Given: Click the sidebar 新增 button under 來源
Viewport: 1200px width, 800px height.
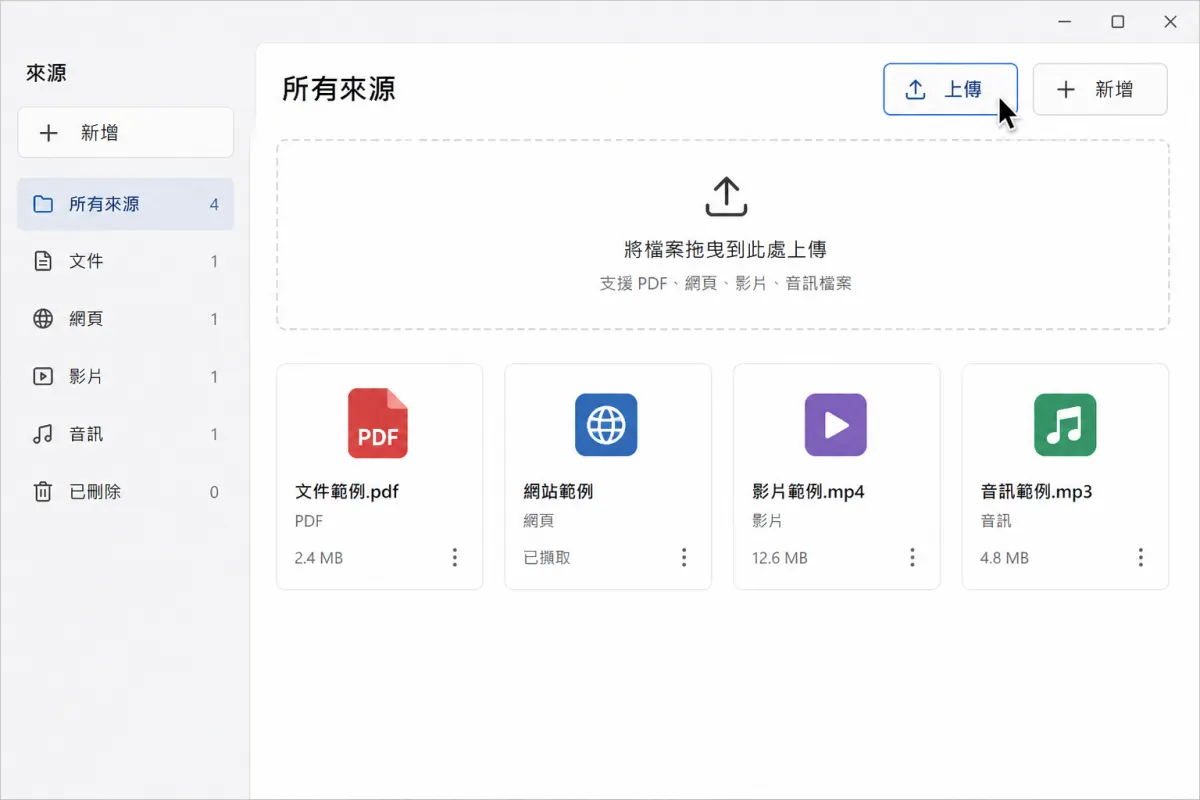Looking at the screenshot, I should (x=125, y=133).
